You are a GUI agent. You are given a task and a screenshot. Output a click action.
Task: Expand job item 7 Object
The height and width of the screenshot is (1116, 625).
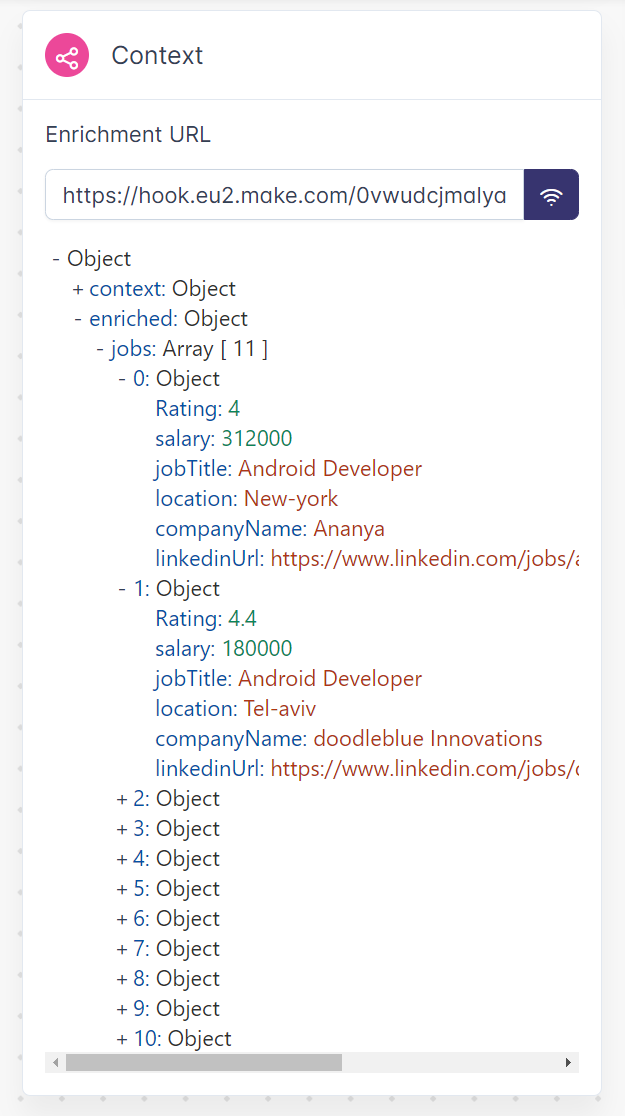click(122, 949)
